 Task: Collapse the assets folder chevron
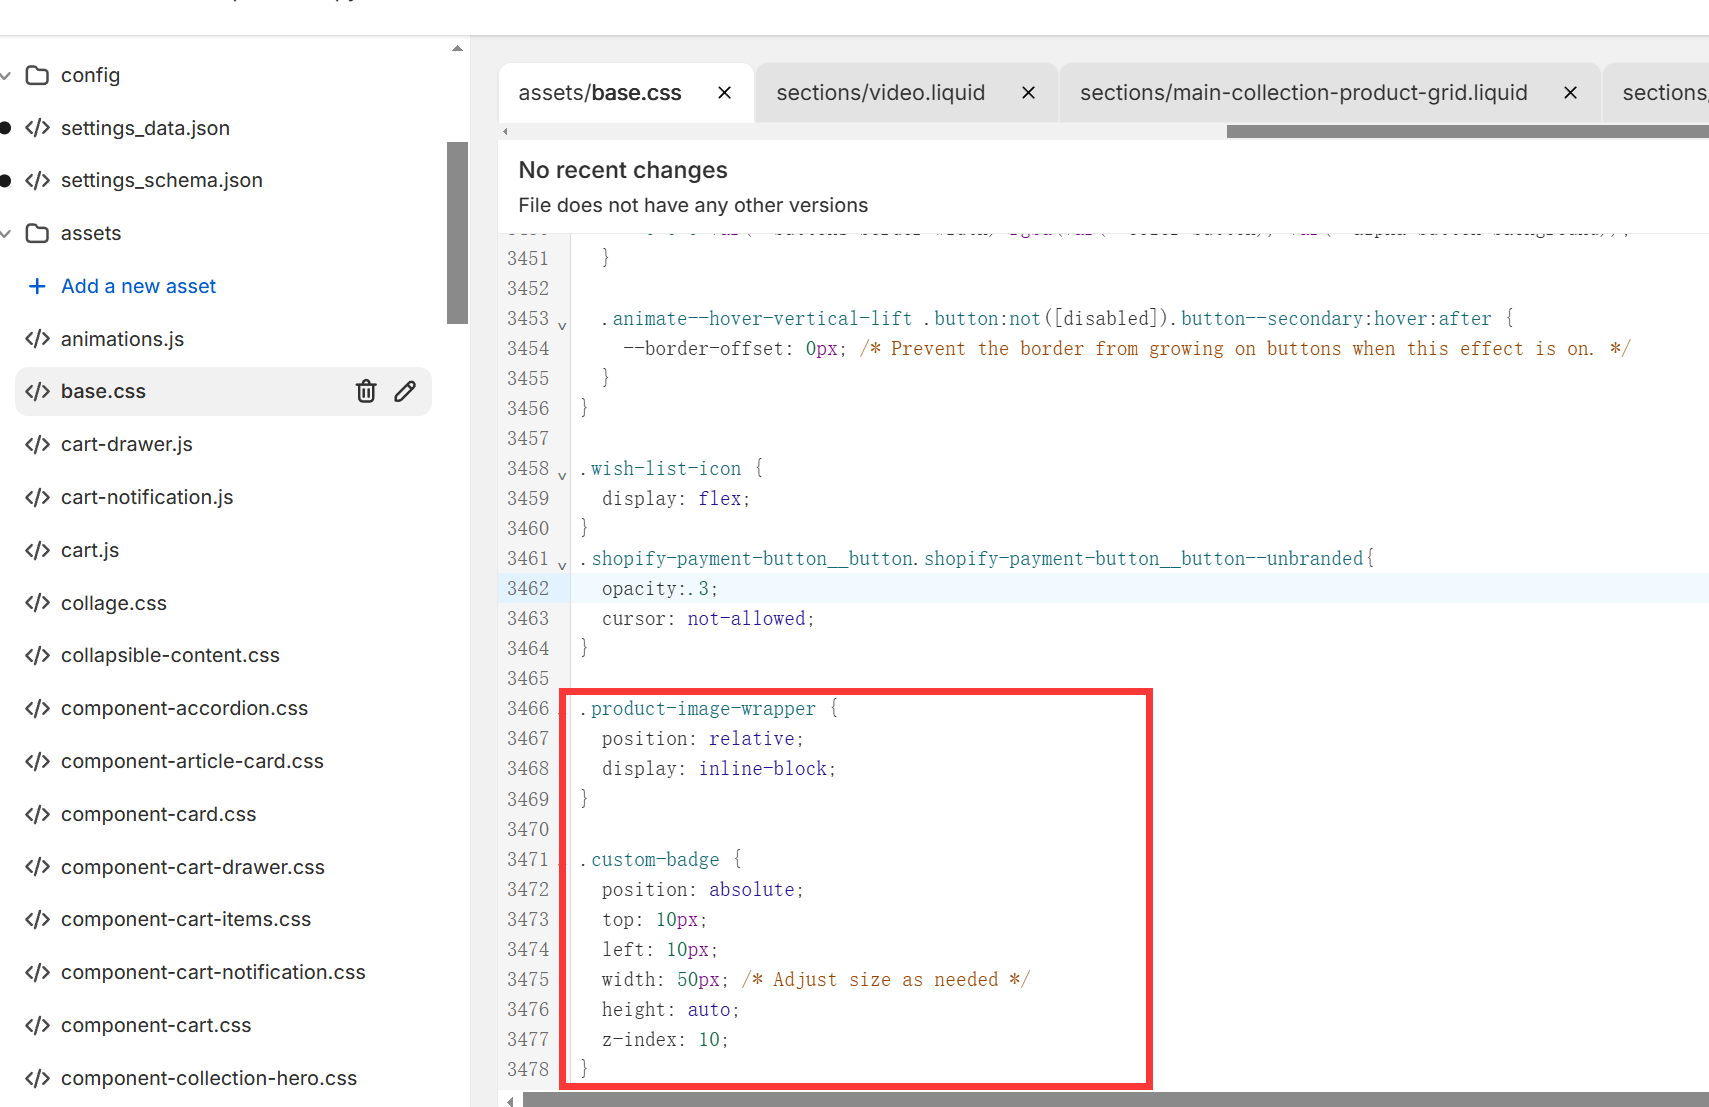click(x=6, y=234)
